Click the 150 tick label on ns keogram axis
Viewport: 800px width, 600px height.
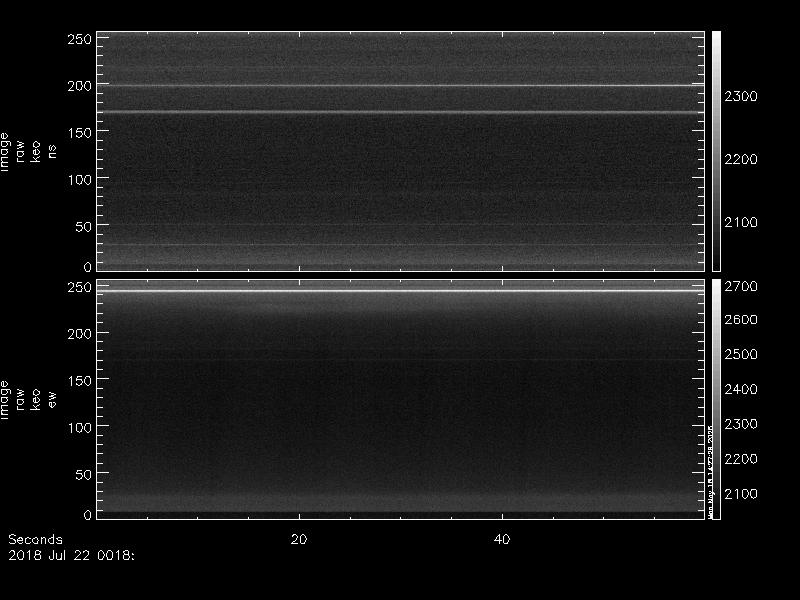tap(79, 133)
